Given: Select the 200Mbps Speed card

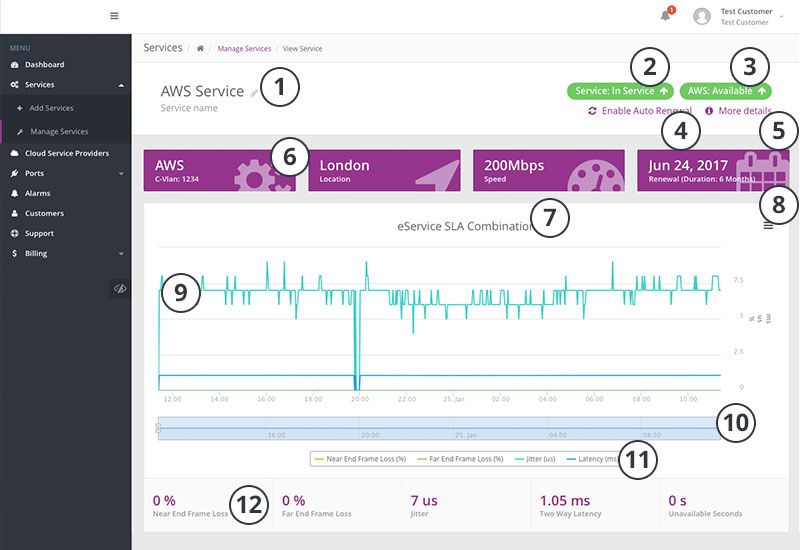Looking at the screenshot, I should [x=549, y=170].
